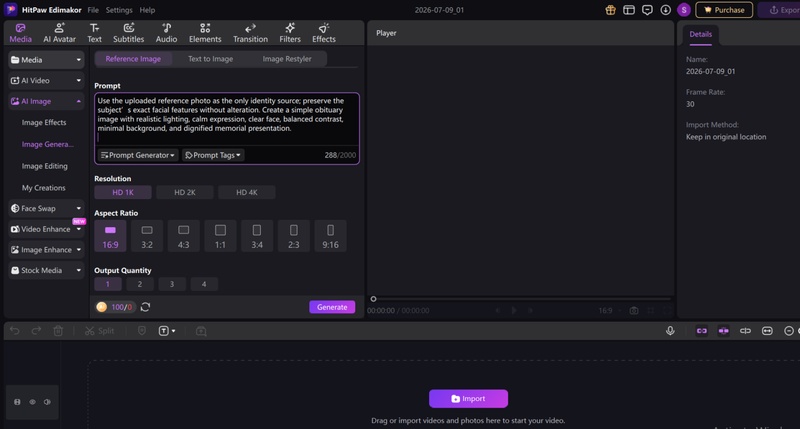
Task: Choose the 1:1 aspect ratio
Action: [x=220, y=236]
